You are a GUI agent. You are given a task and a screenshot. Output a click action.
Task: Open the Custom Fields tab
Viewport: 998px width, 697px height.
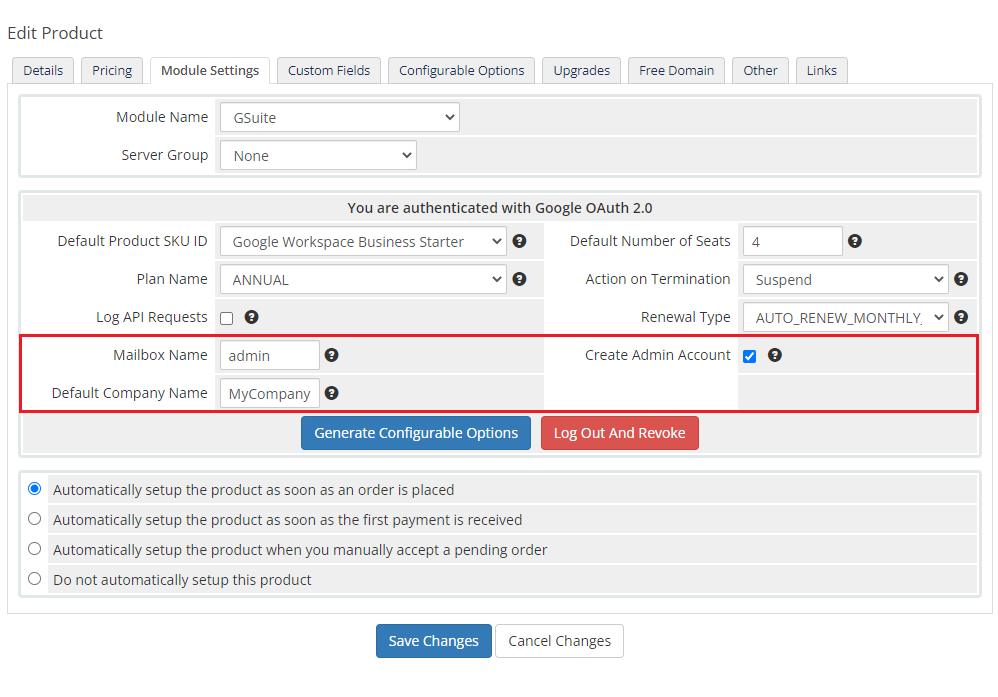pyautogui.click(x=329, y=71)
